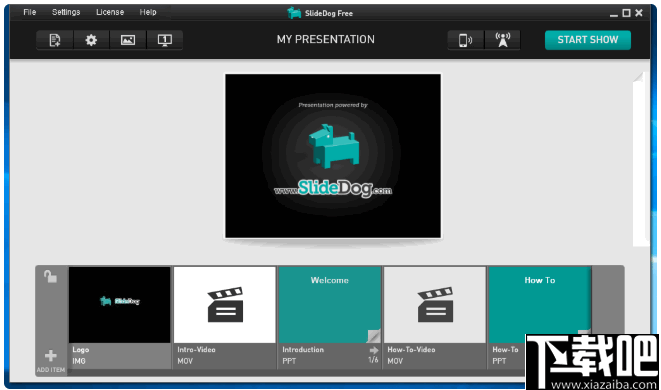
Task: Click the background image icon
Action: point(128,40)
